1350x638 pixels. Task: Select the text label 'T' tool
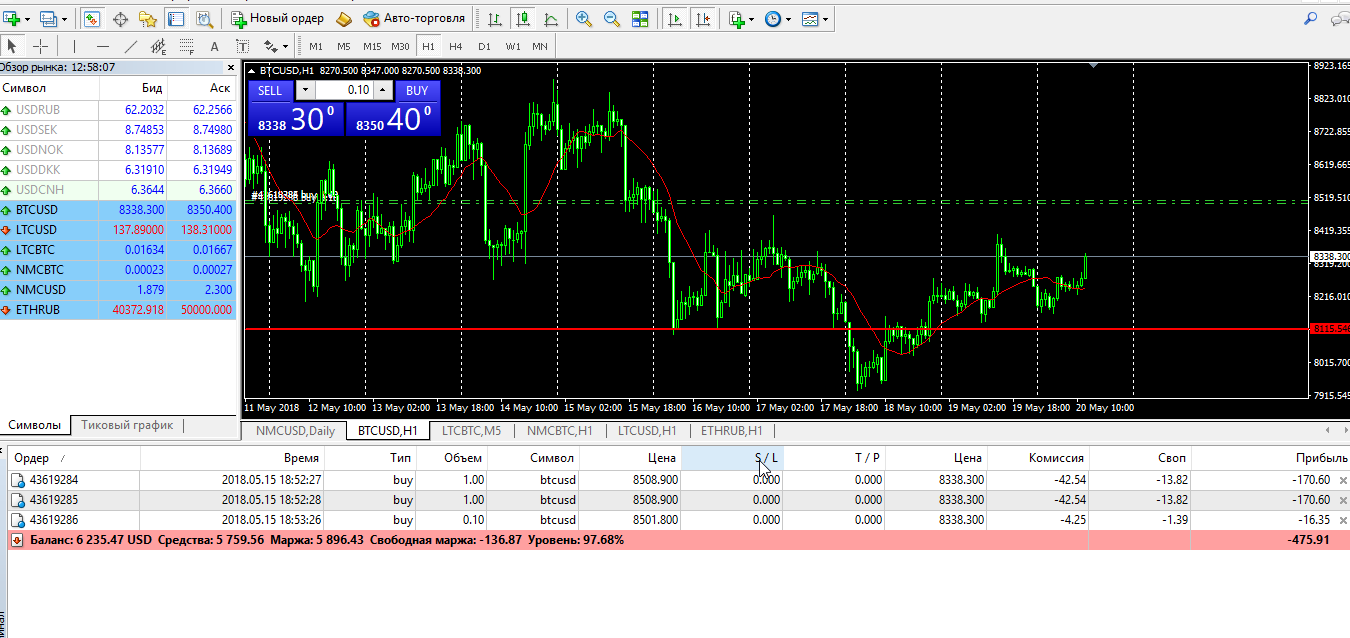tap(242, 46)
